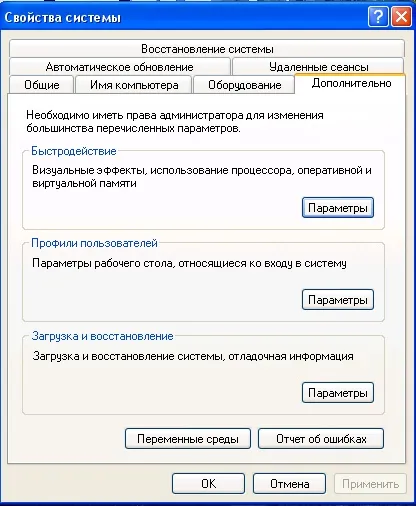This screenshot has width=416, height=506.
Task: Select the Удаленные сеансы tab
Action: pos(318,67)
